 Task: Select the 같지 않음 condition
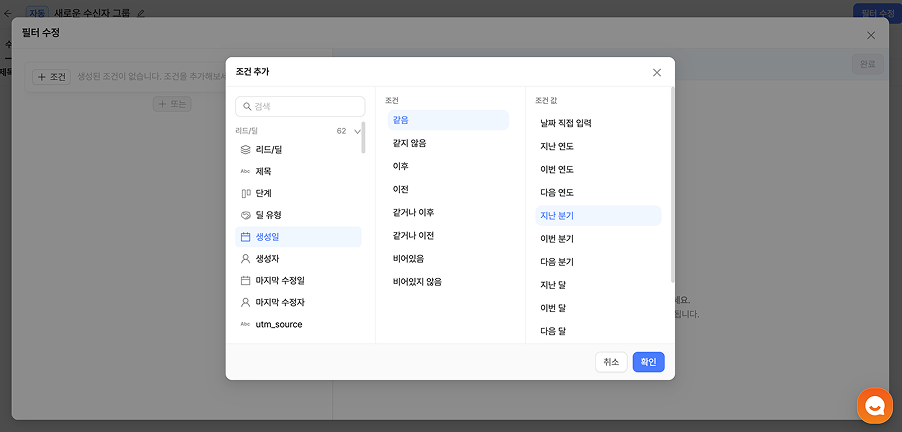pos(448,143)
